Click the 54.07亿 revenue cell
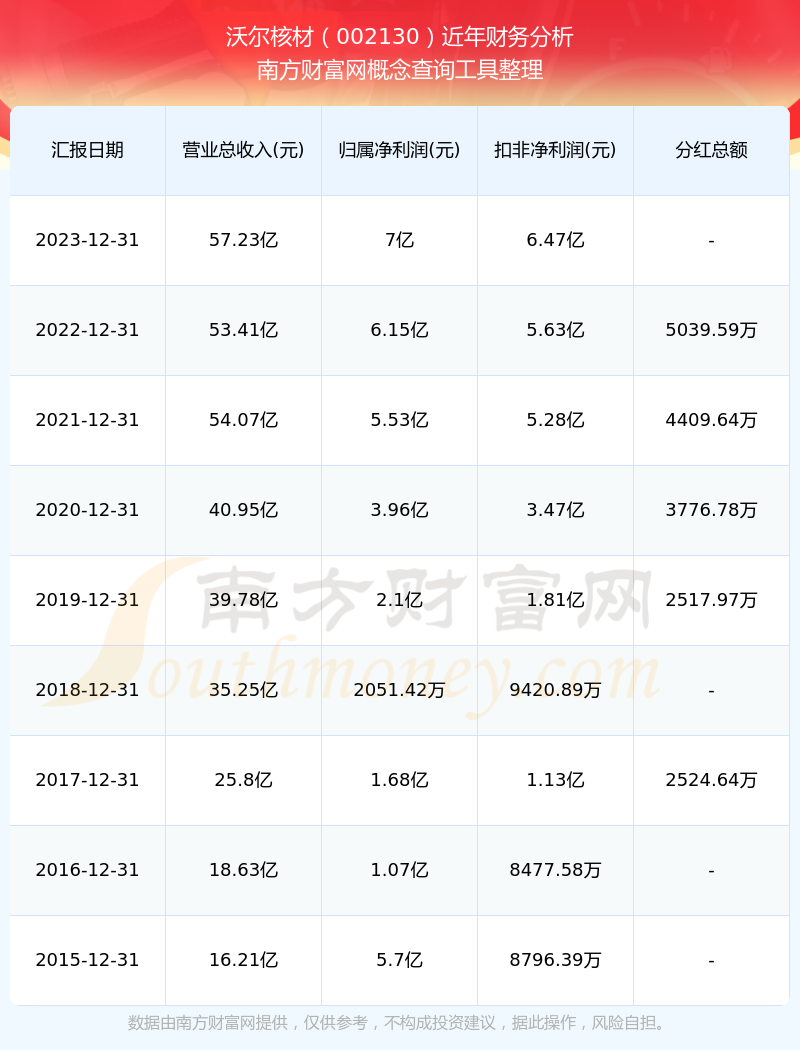800x1050 pixels. point(244,421)
